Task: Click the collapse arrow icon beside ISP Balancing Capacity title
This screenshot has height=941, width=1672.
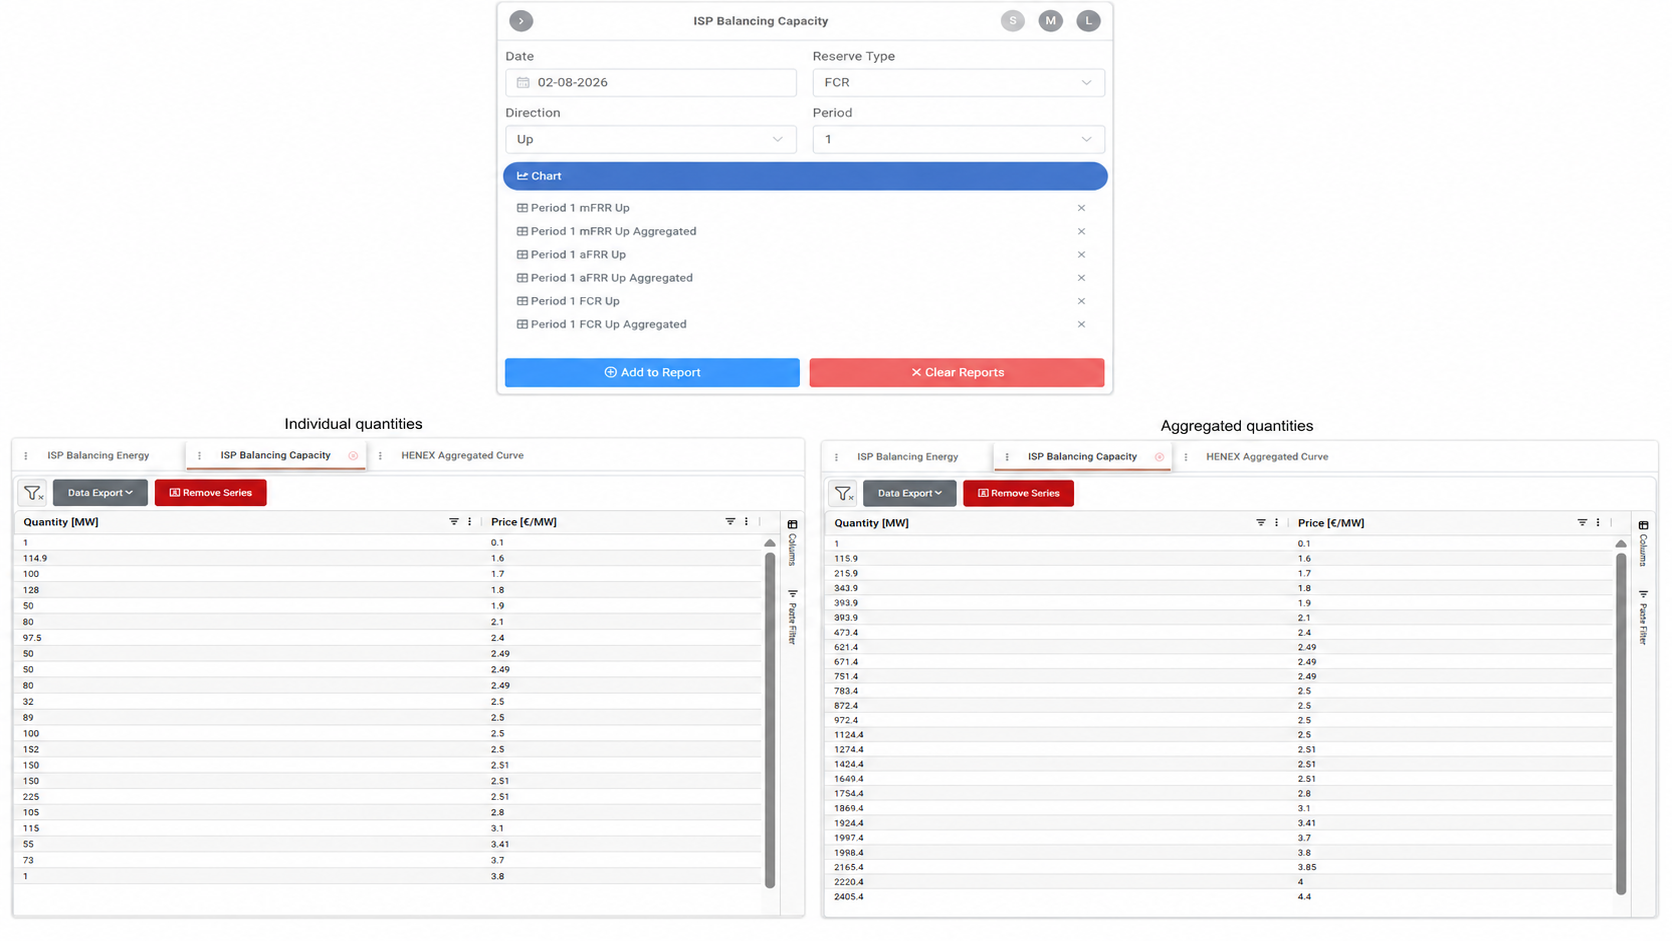Action: pos(521,21)
